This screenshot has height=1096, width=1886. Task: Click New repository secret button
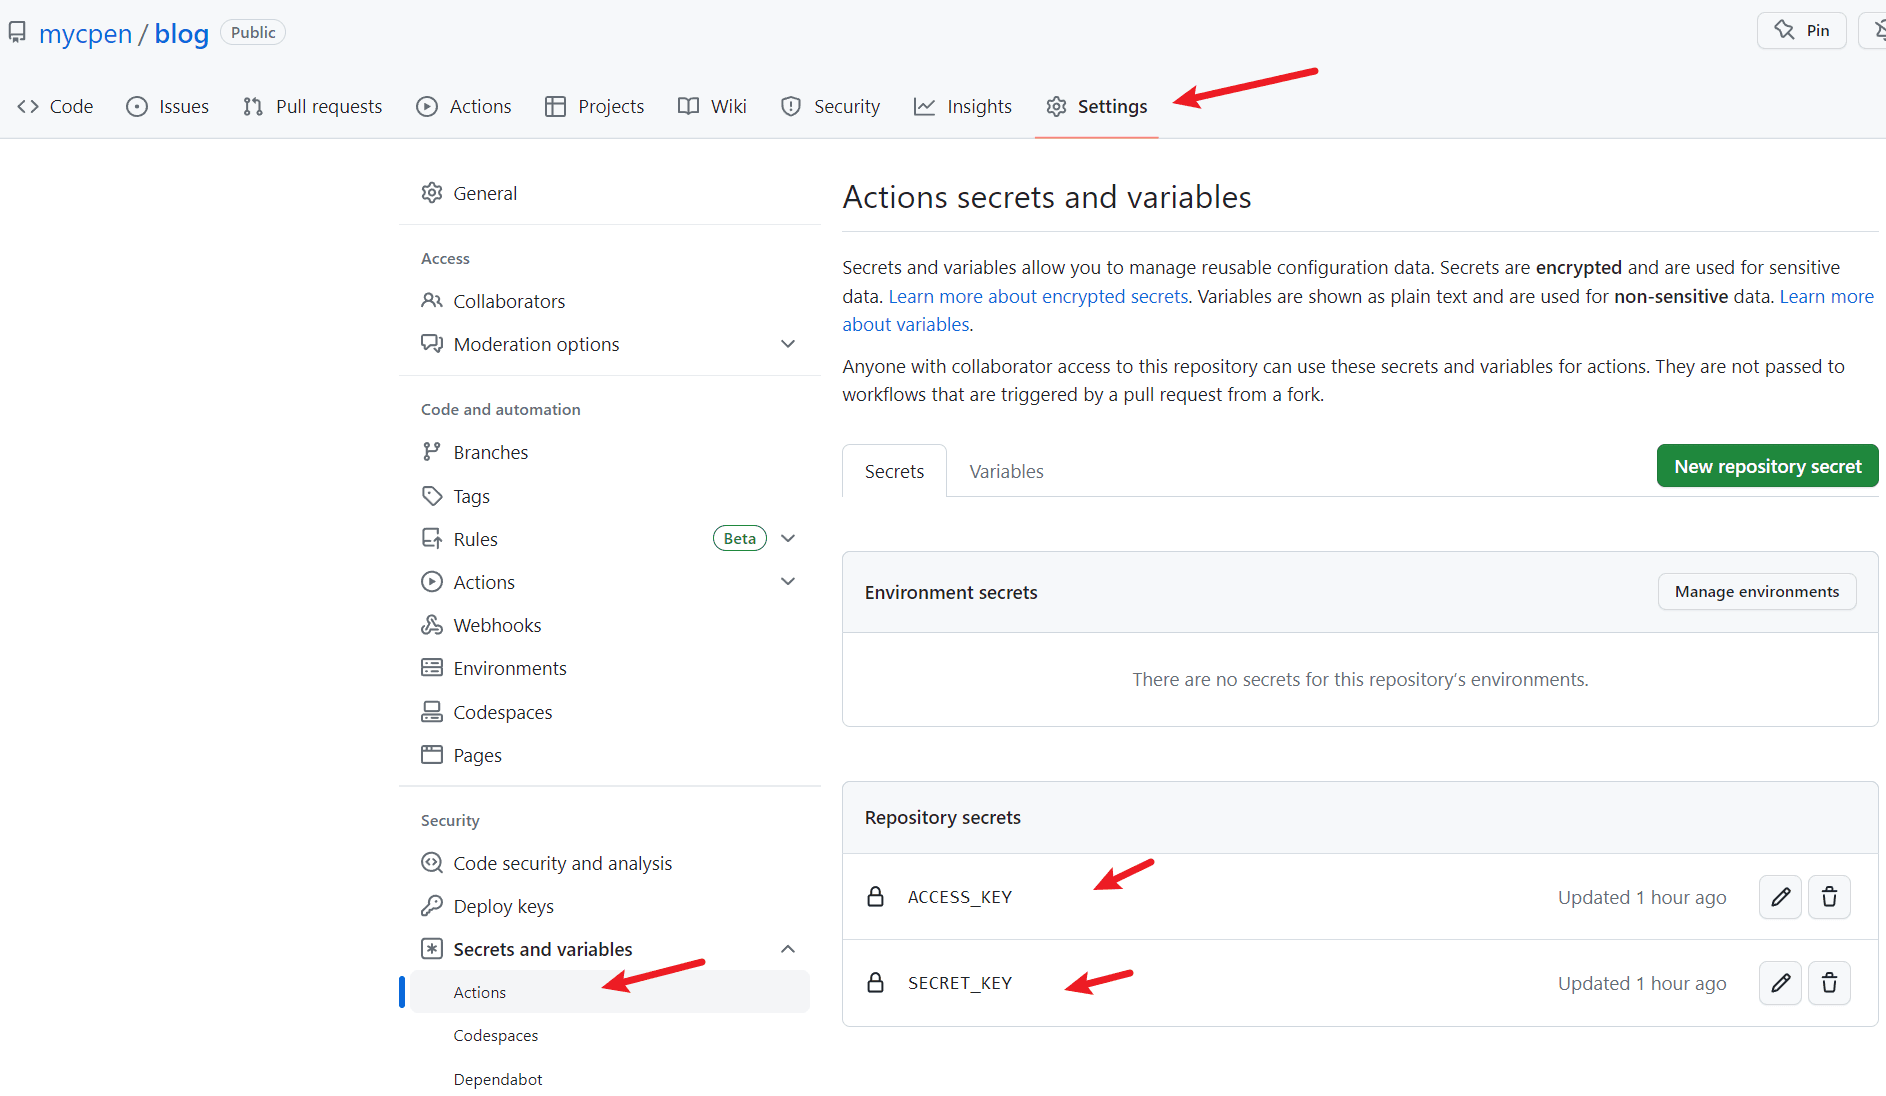[x=1767, y=466]
